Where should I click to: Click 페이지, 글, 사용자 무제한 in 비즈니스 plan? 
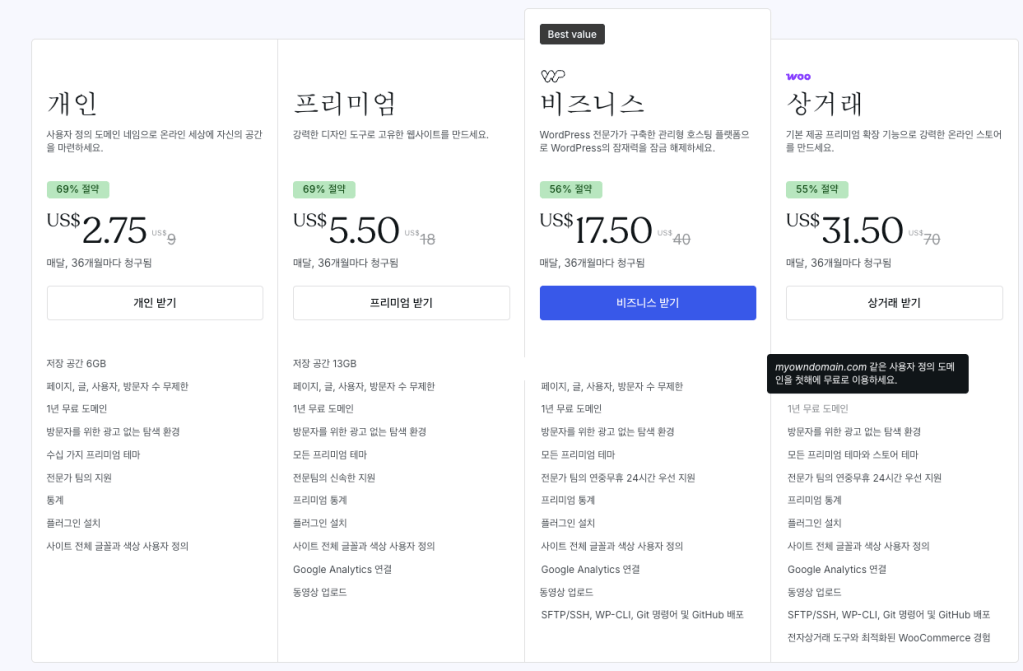612,386
